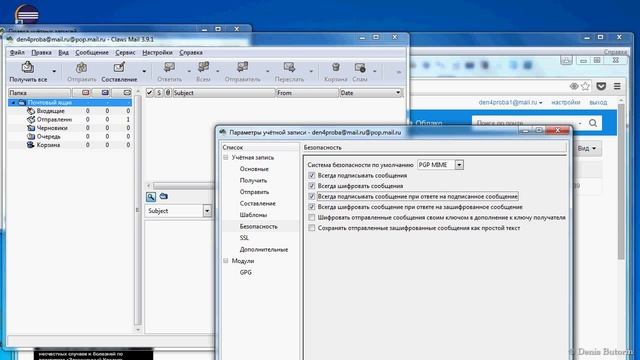Click the Получить все toolbar icon
The height and width of the screenshot is (360, 640).
pyautogui.click(x=28, y=67)
